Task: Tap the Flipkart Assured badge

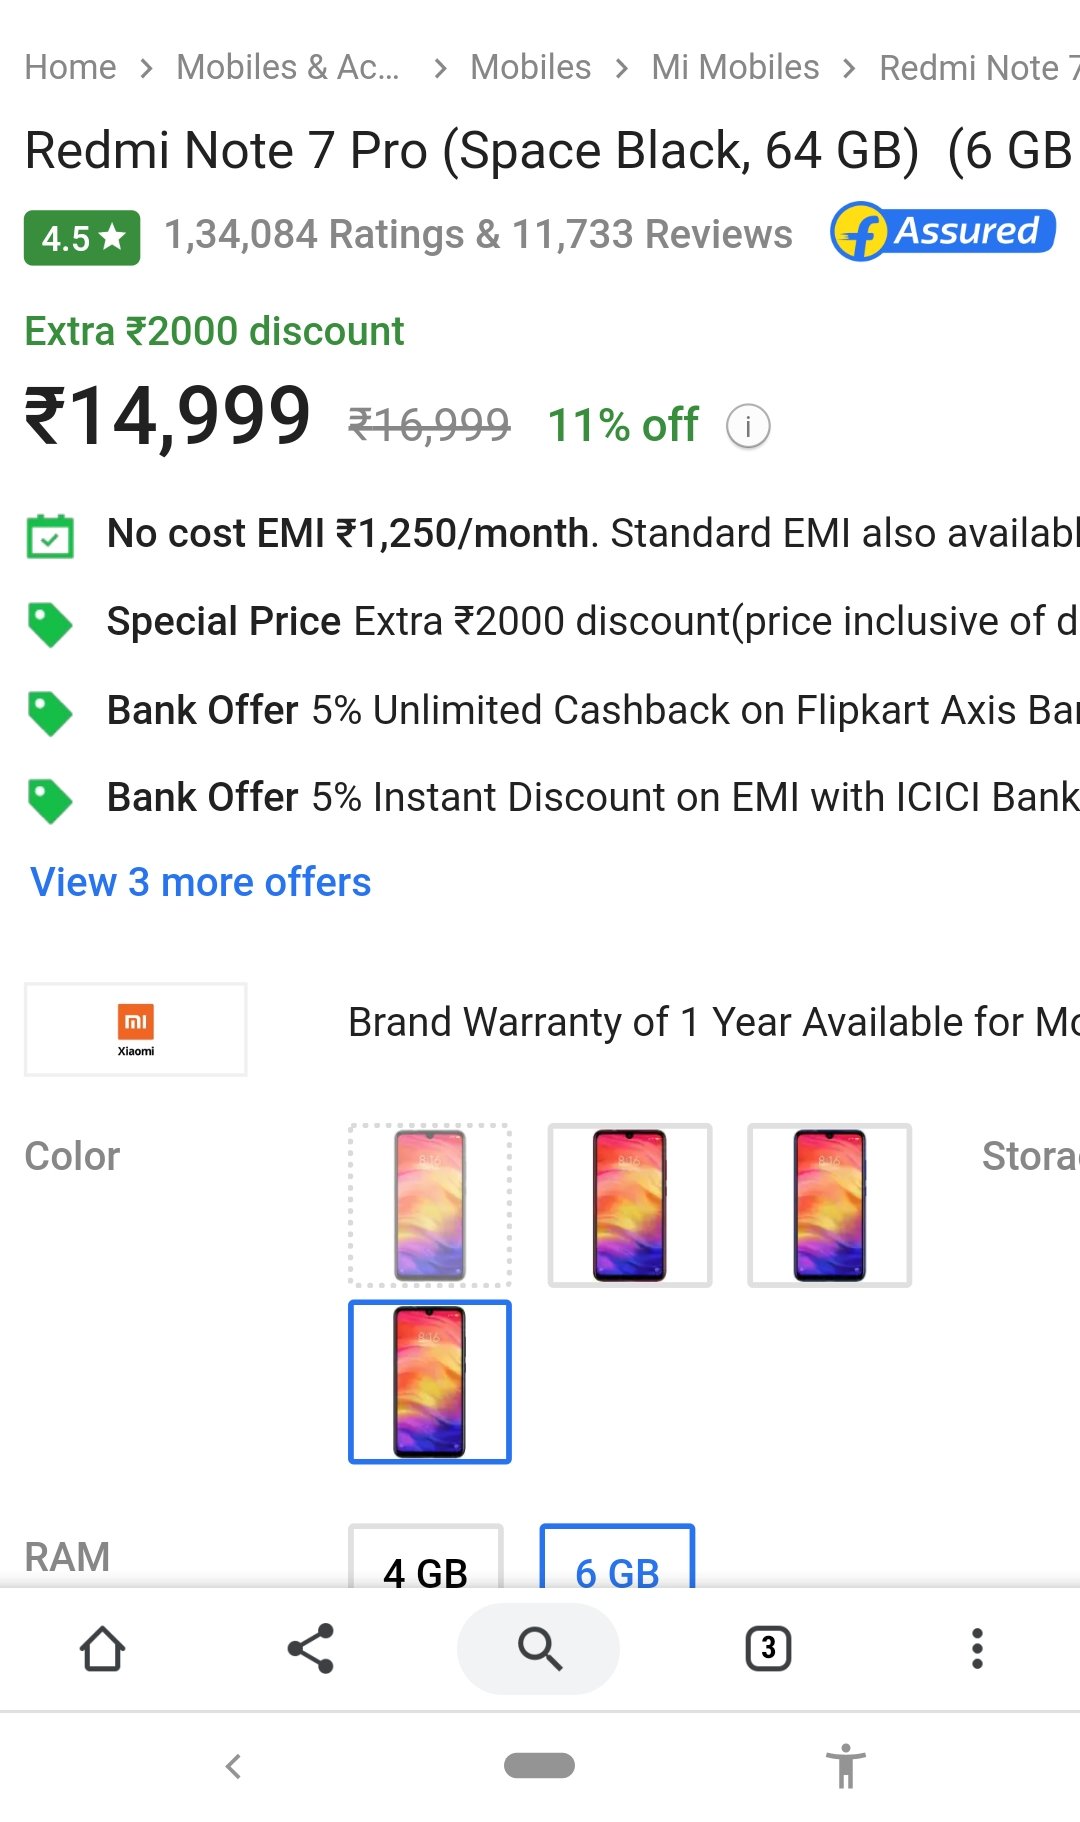Action: point(943,232)
